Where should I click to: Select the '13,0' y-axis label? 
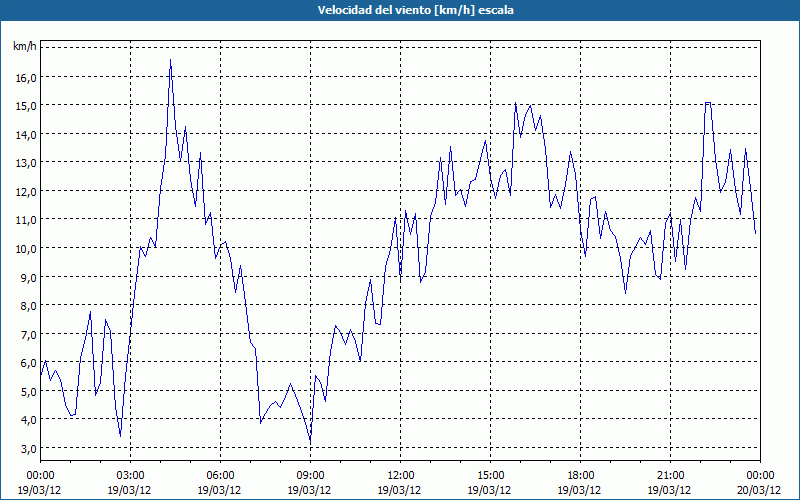[26, 163]
